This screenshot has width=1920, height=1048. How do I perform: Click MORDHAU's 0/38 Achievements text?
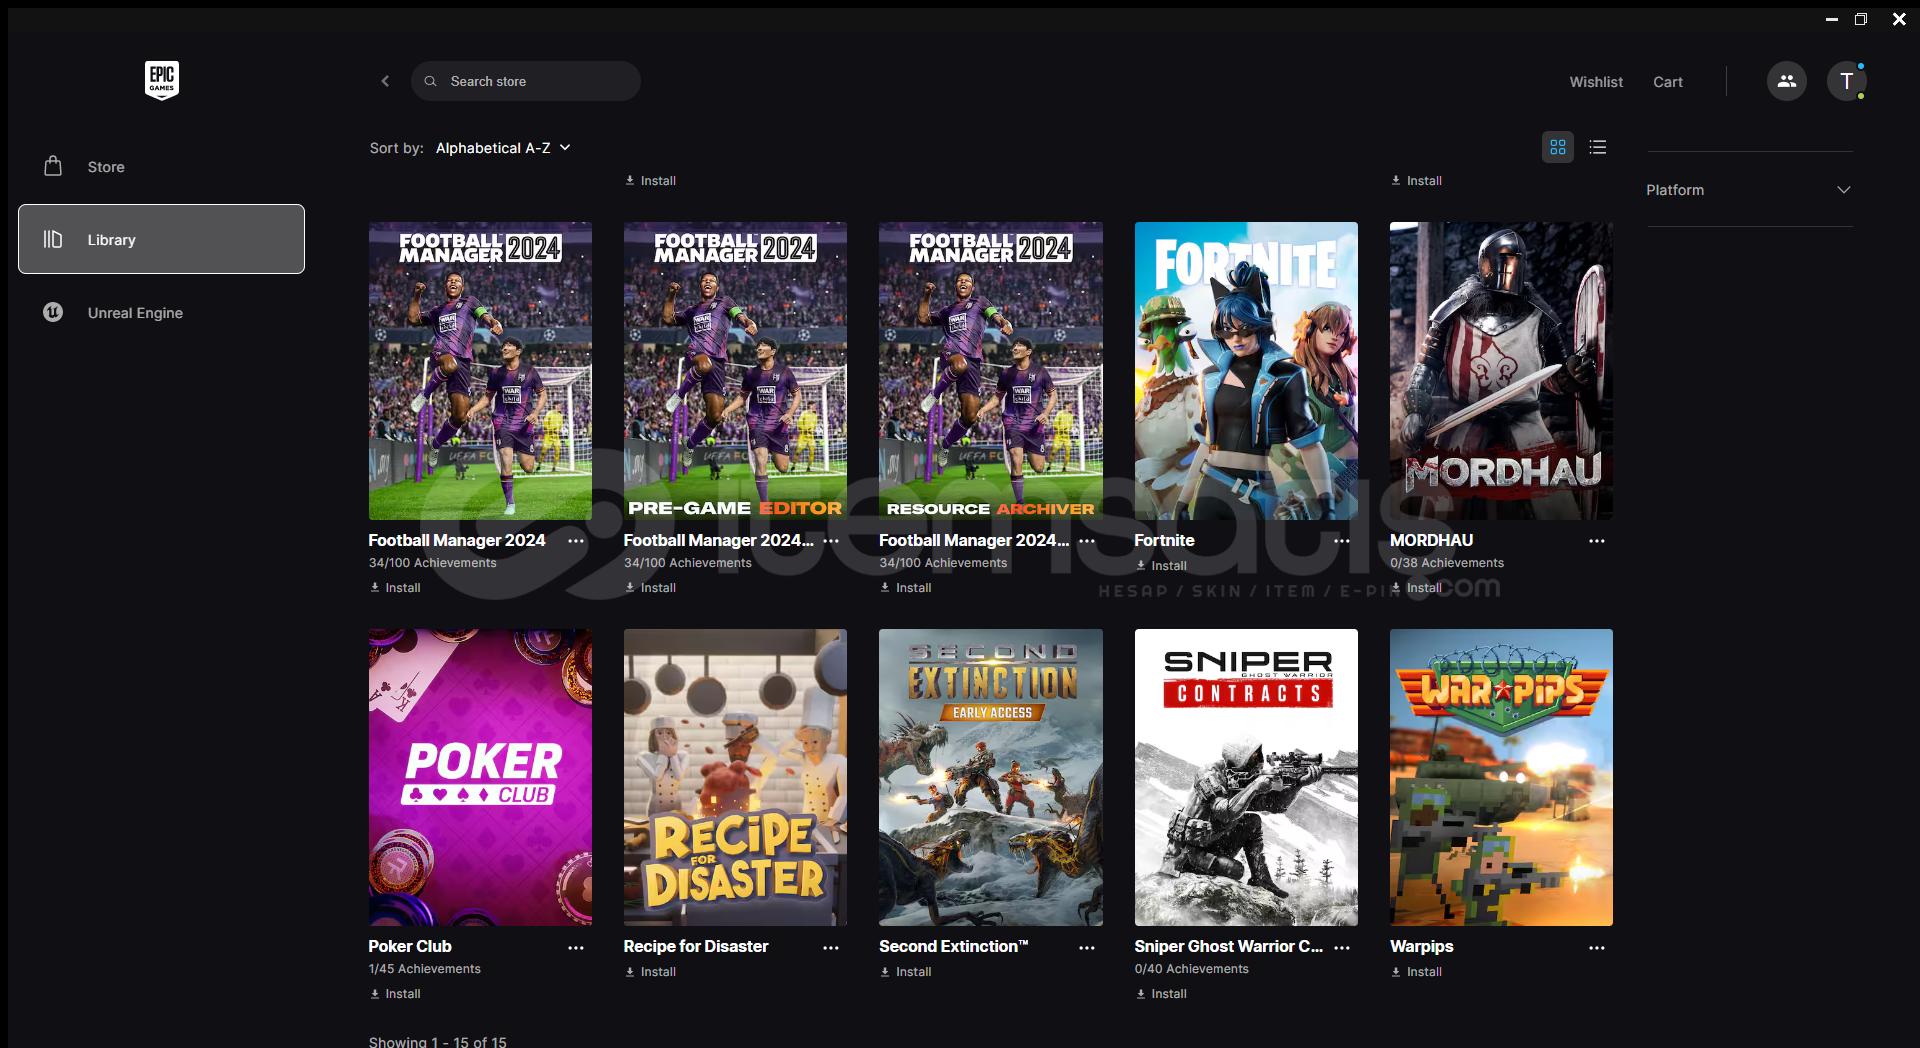1446,563
